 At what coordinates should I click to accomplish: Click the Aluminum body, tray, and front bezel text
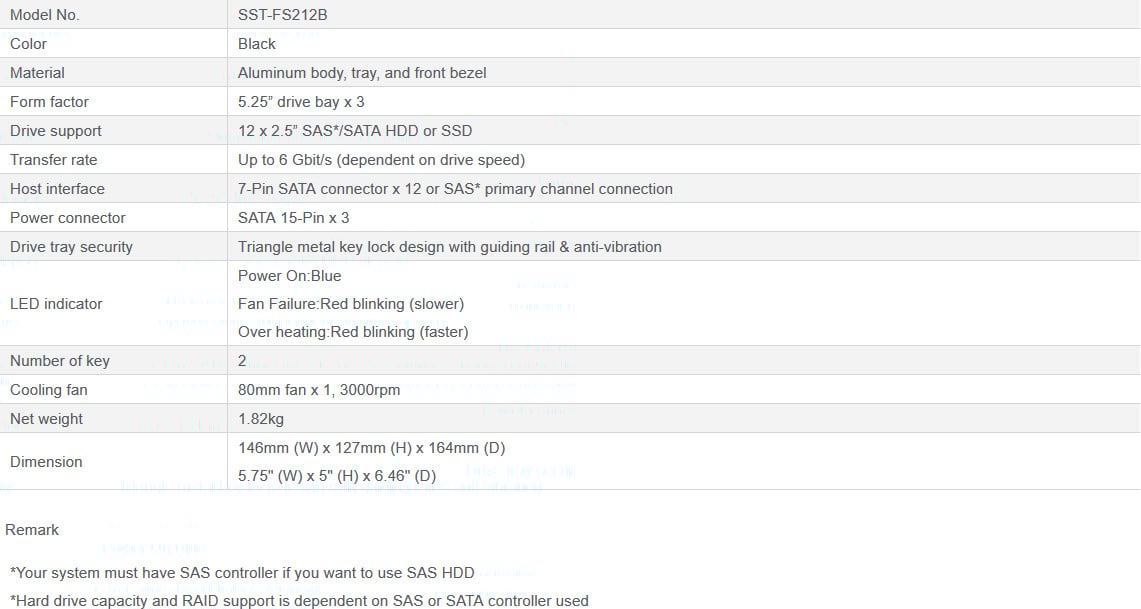coord(362,73)
